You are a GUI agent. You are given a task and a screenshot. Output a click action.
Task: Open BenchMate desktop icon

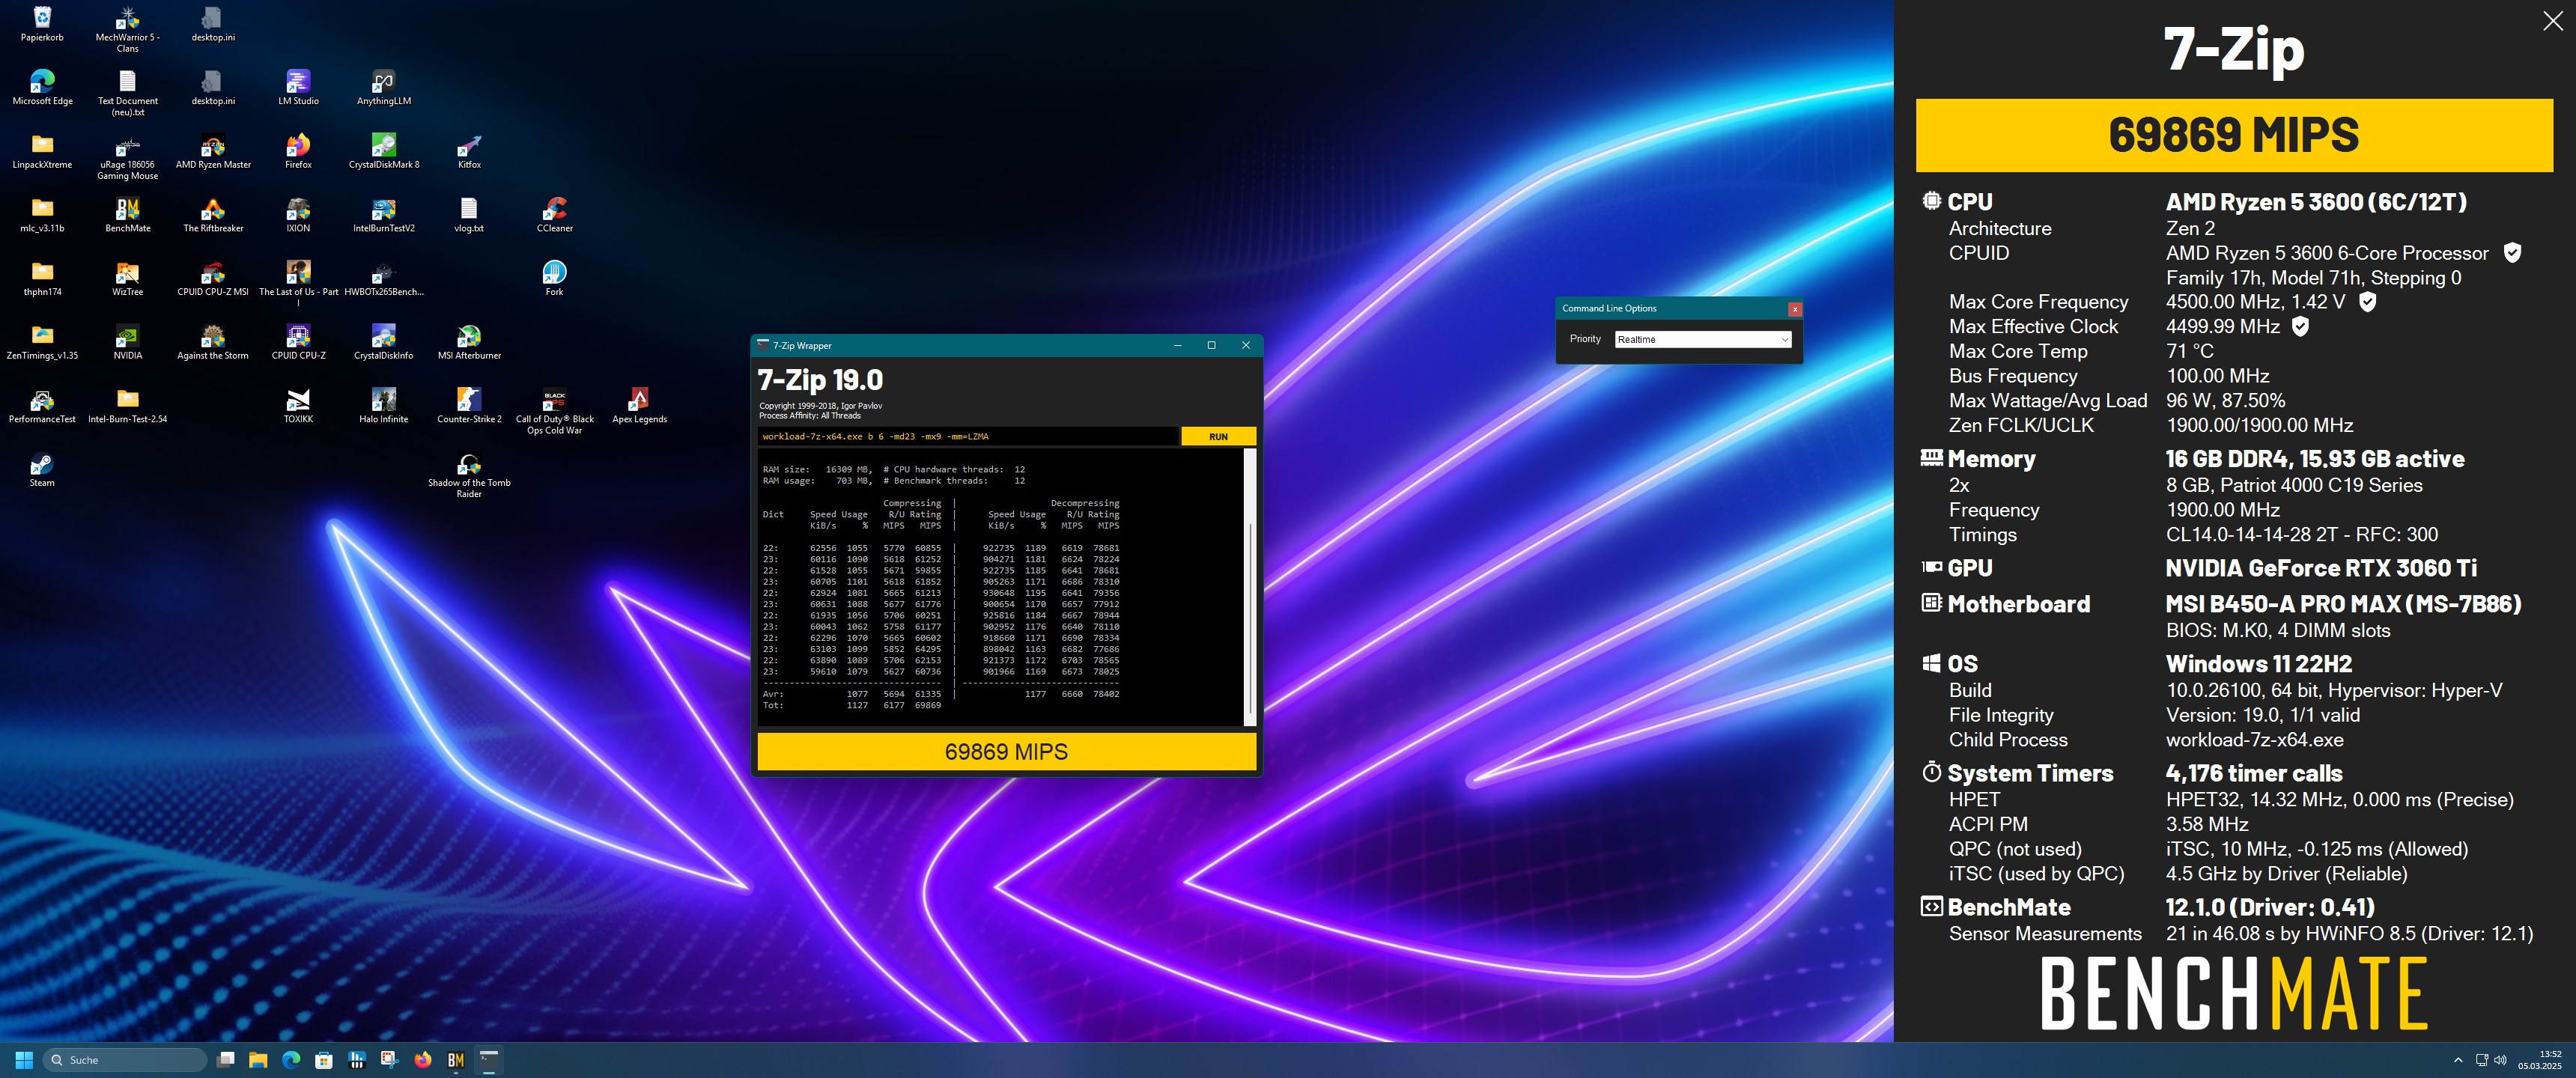click(x=128, y=215)
